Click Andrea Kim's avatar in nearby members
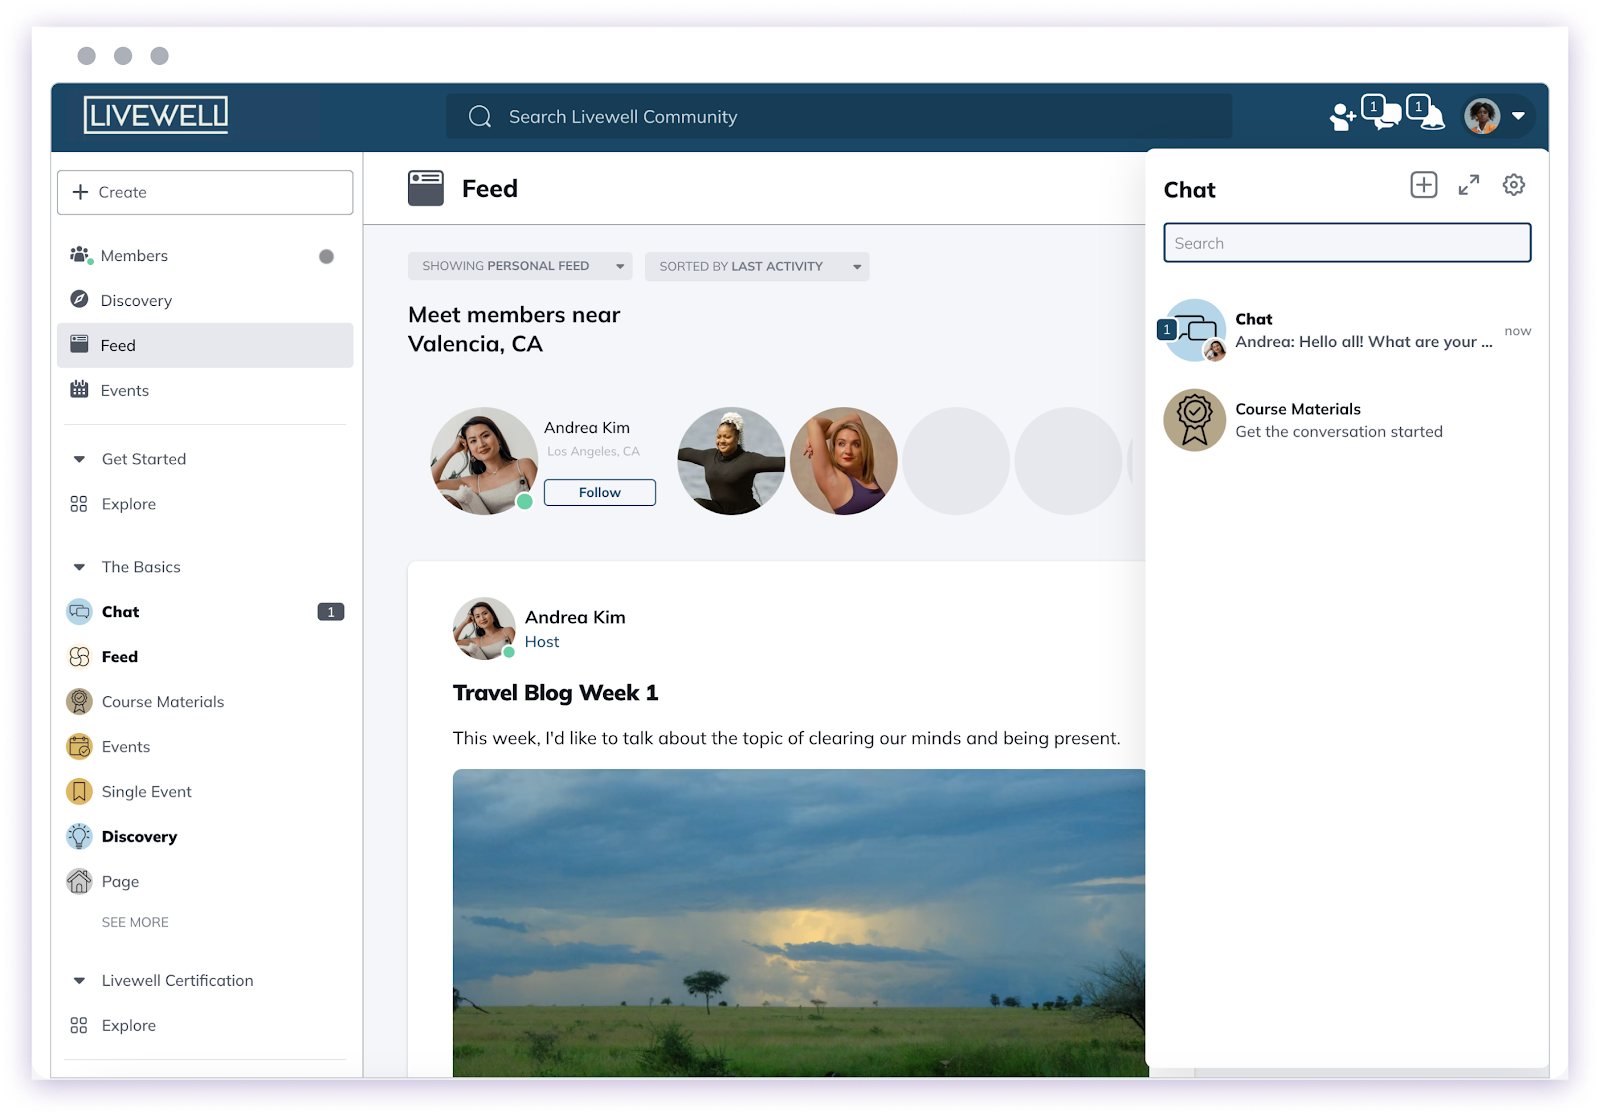This screenshot has width=1600, height=1116. tap(484, 461)
